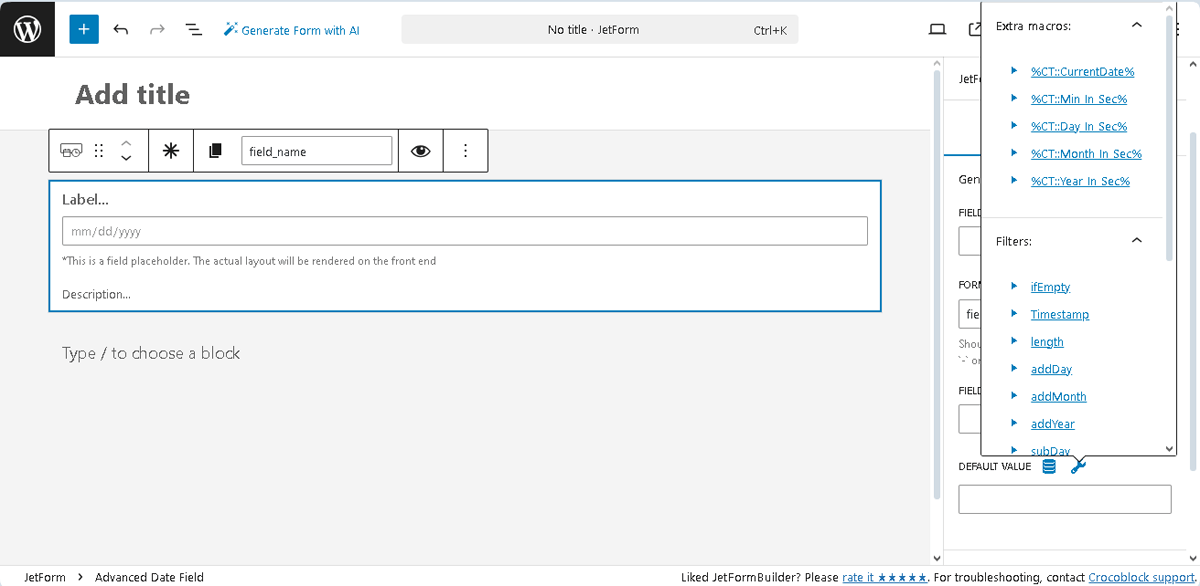
Task: Collapse the Extra macros section
Action: (1136, 26)
